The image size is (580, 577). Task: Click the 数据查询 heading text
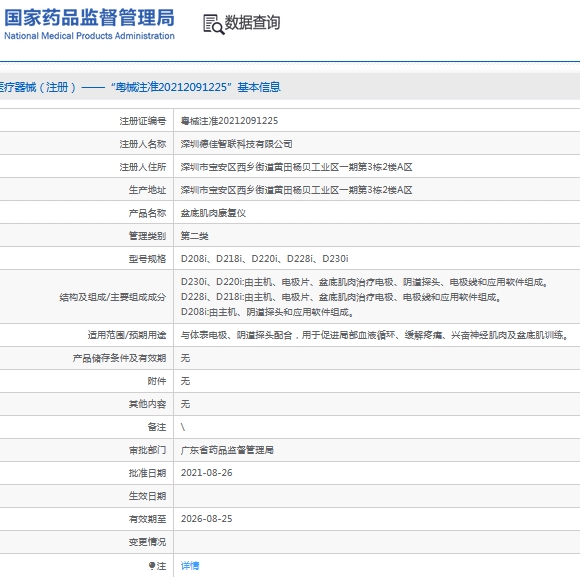pos(252,23)
